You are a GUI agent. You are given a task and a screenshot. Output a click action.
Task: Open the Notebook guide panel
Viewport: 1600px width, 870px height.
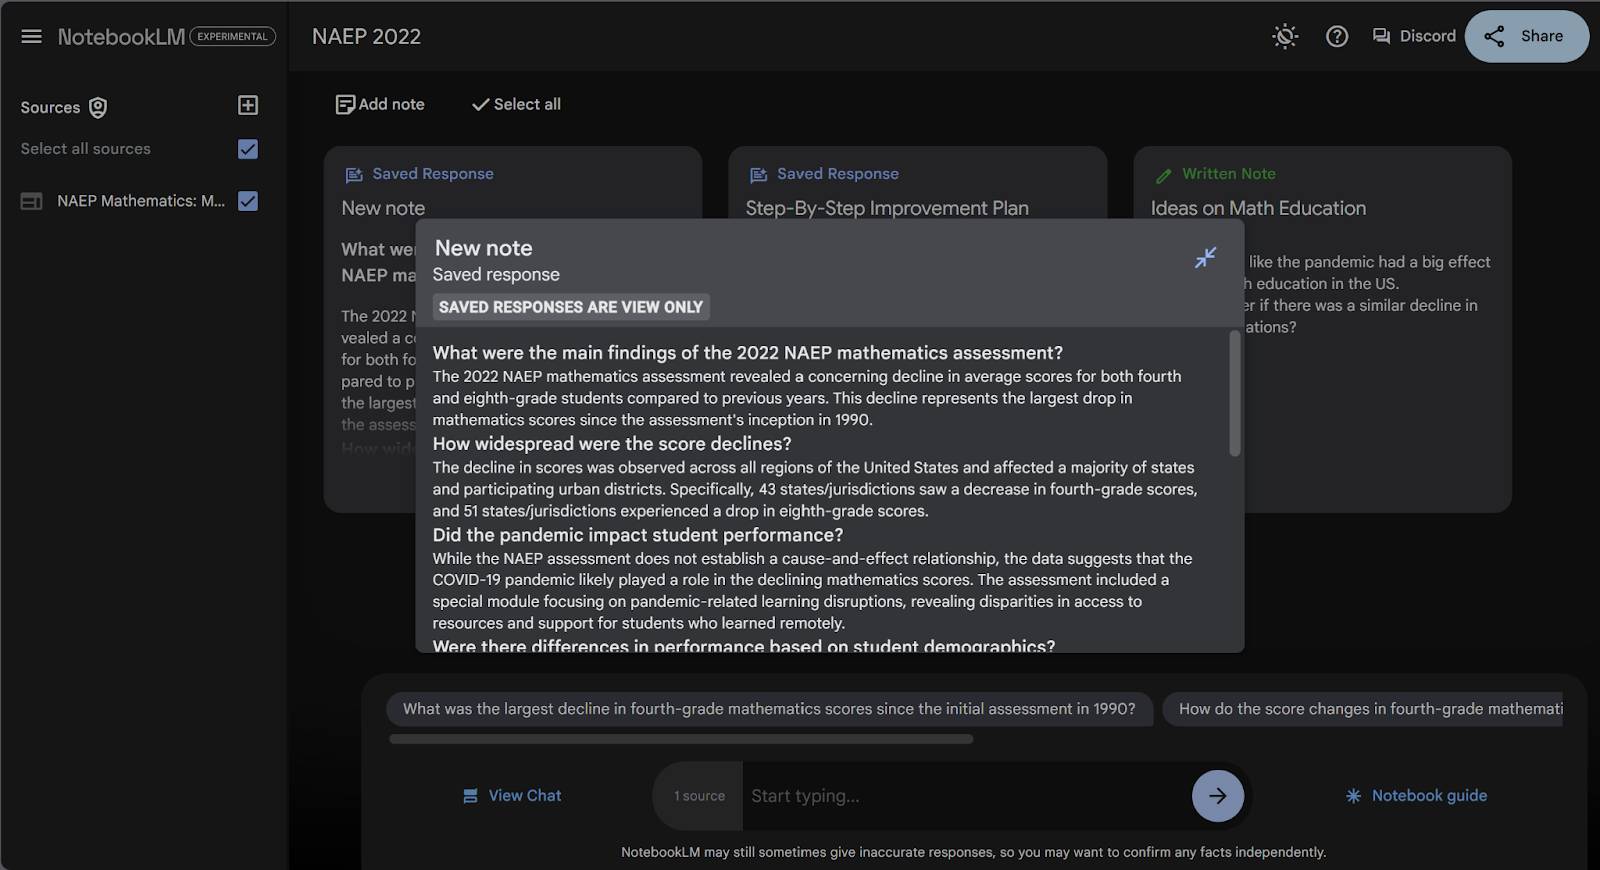(x=1416, y=796)
